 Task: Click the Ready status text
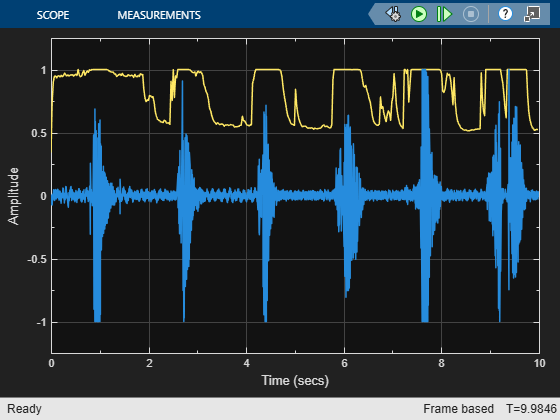pyautogui.click(x=24, y=409)
